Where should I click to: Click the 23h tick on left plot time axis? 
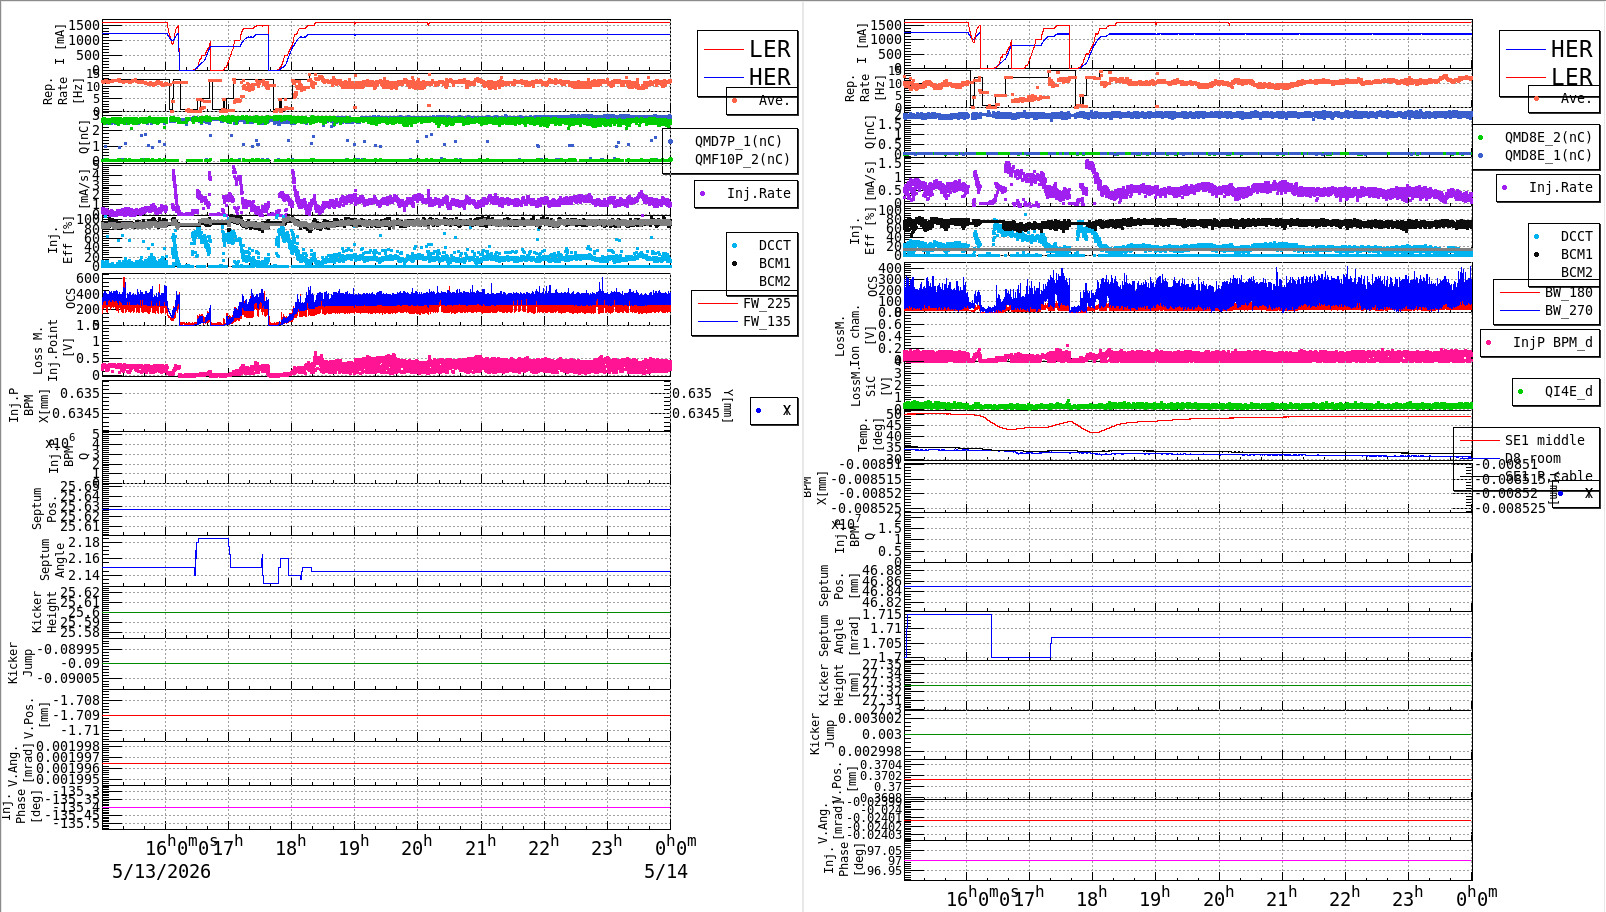pyautogui.click(x=606, y=847)
